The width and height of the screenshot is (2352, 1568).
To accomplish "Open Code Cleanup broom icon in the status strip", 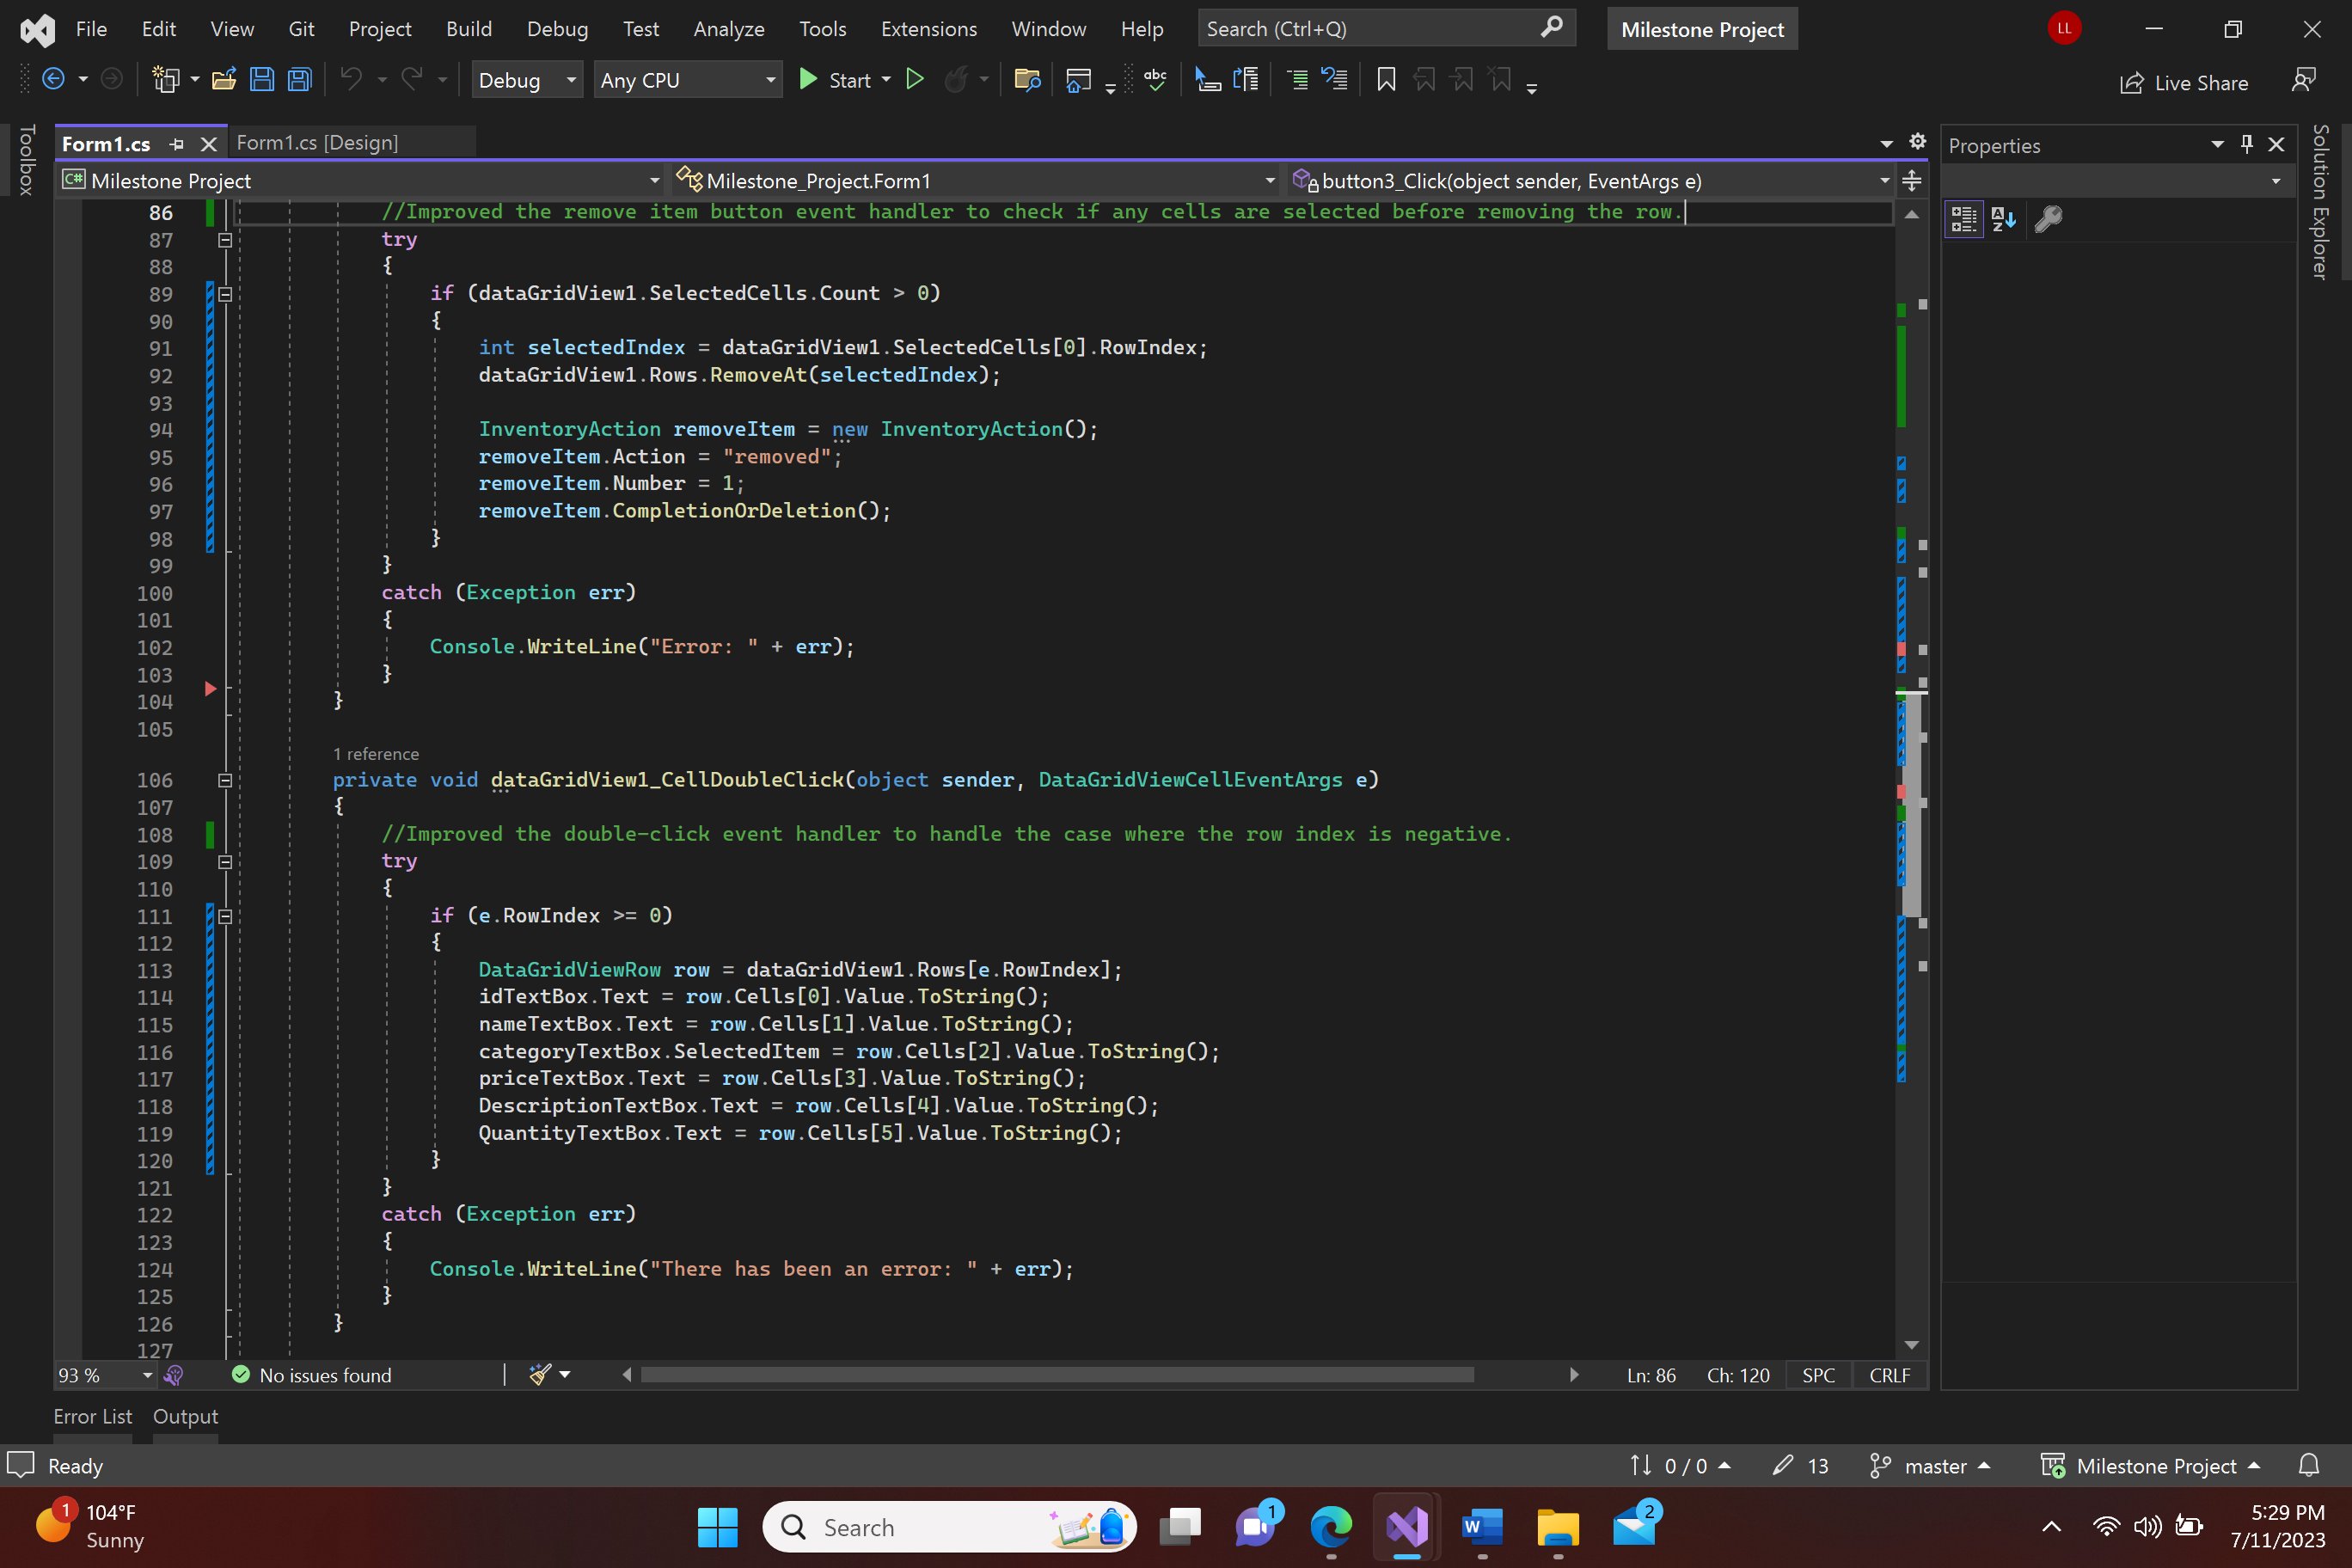I will 540,1375.
